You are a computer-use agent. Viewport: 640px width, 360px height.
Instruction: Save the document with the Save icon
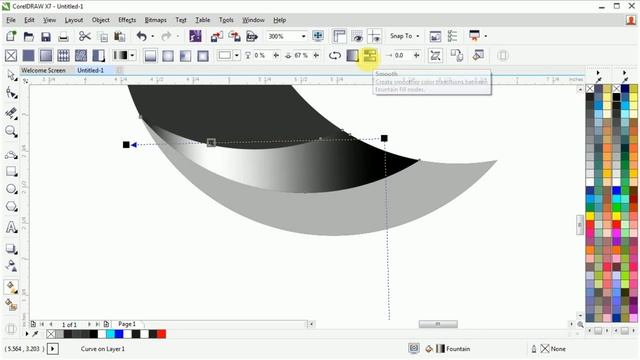46,36
